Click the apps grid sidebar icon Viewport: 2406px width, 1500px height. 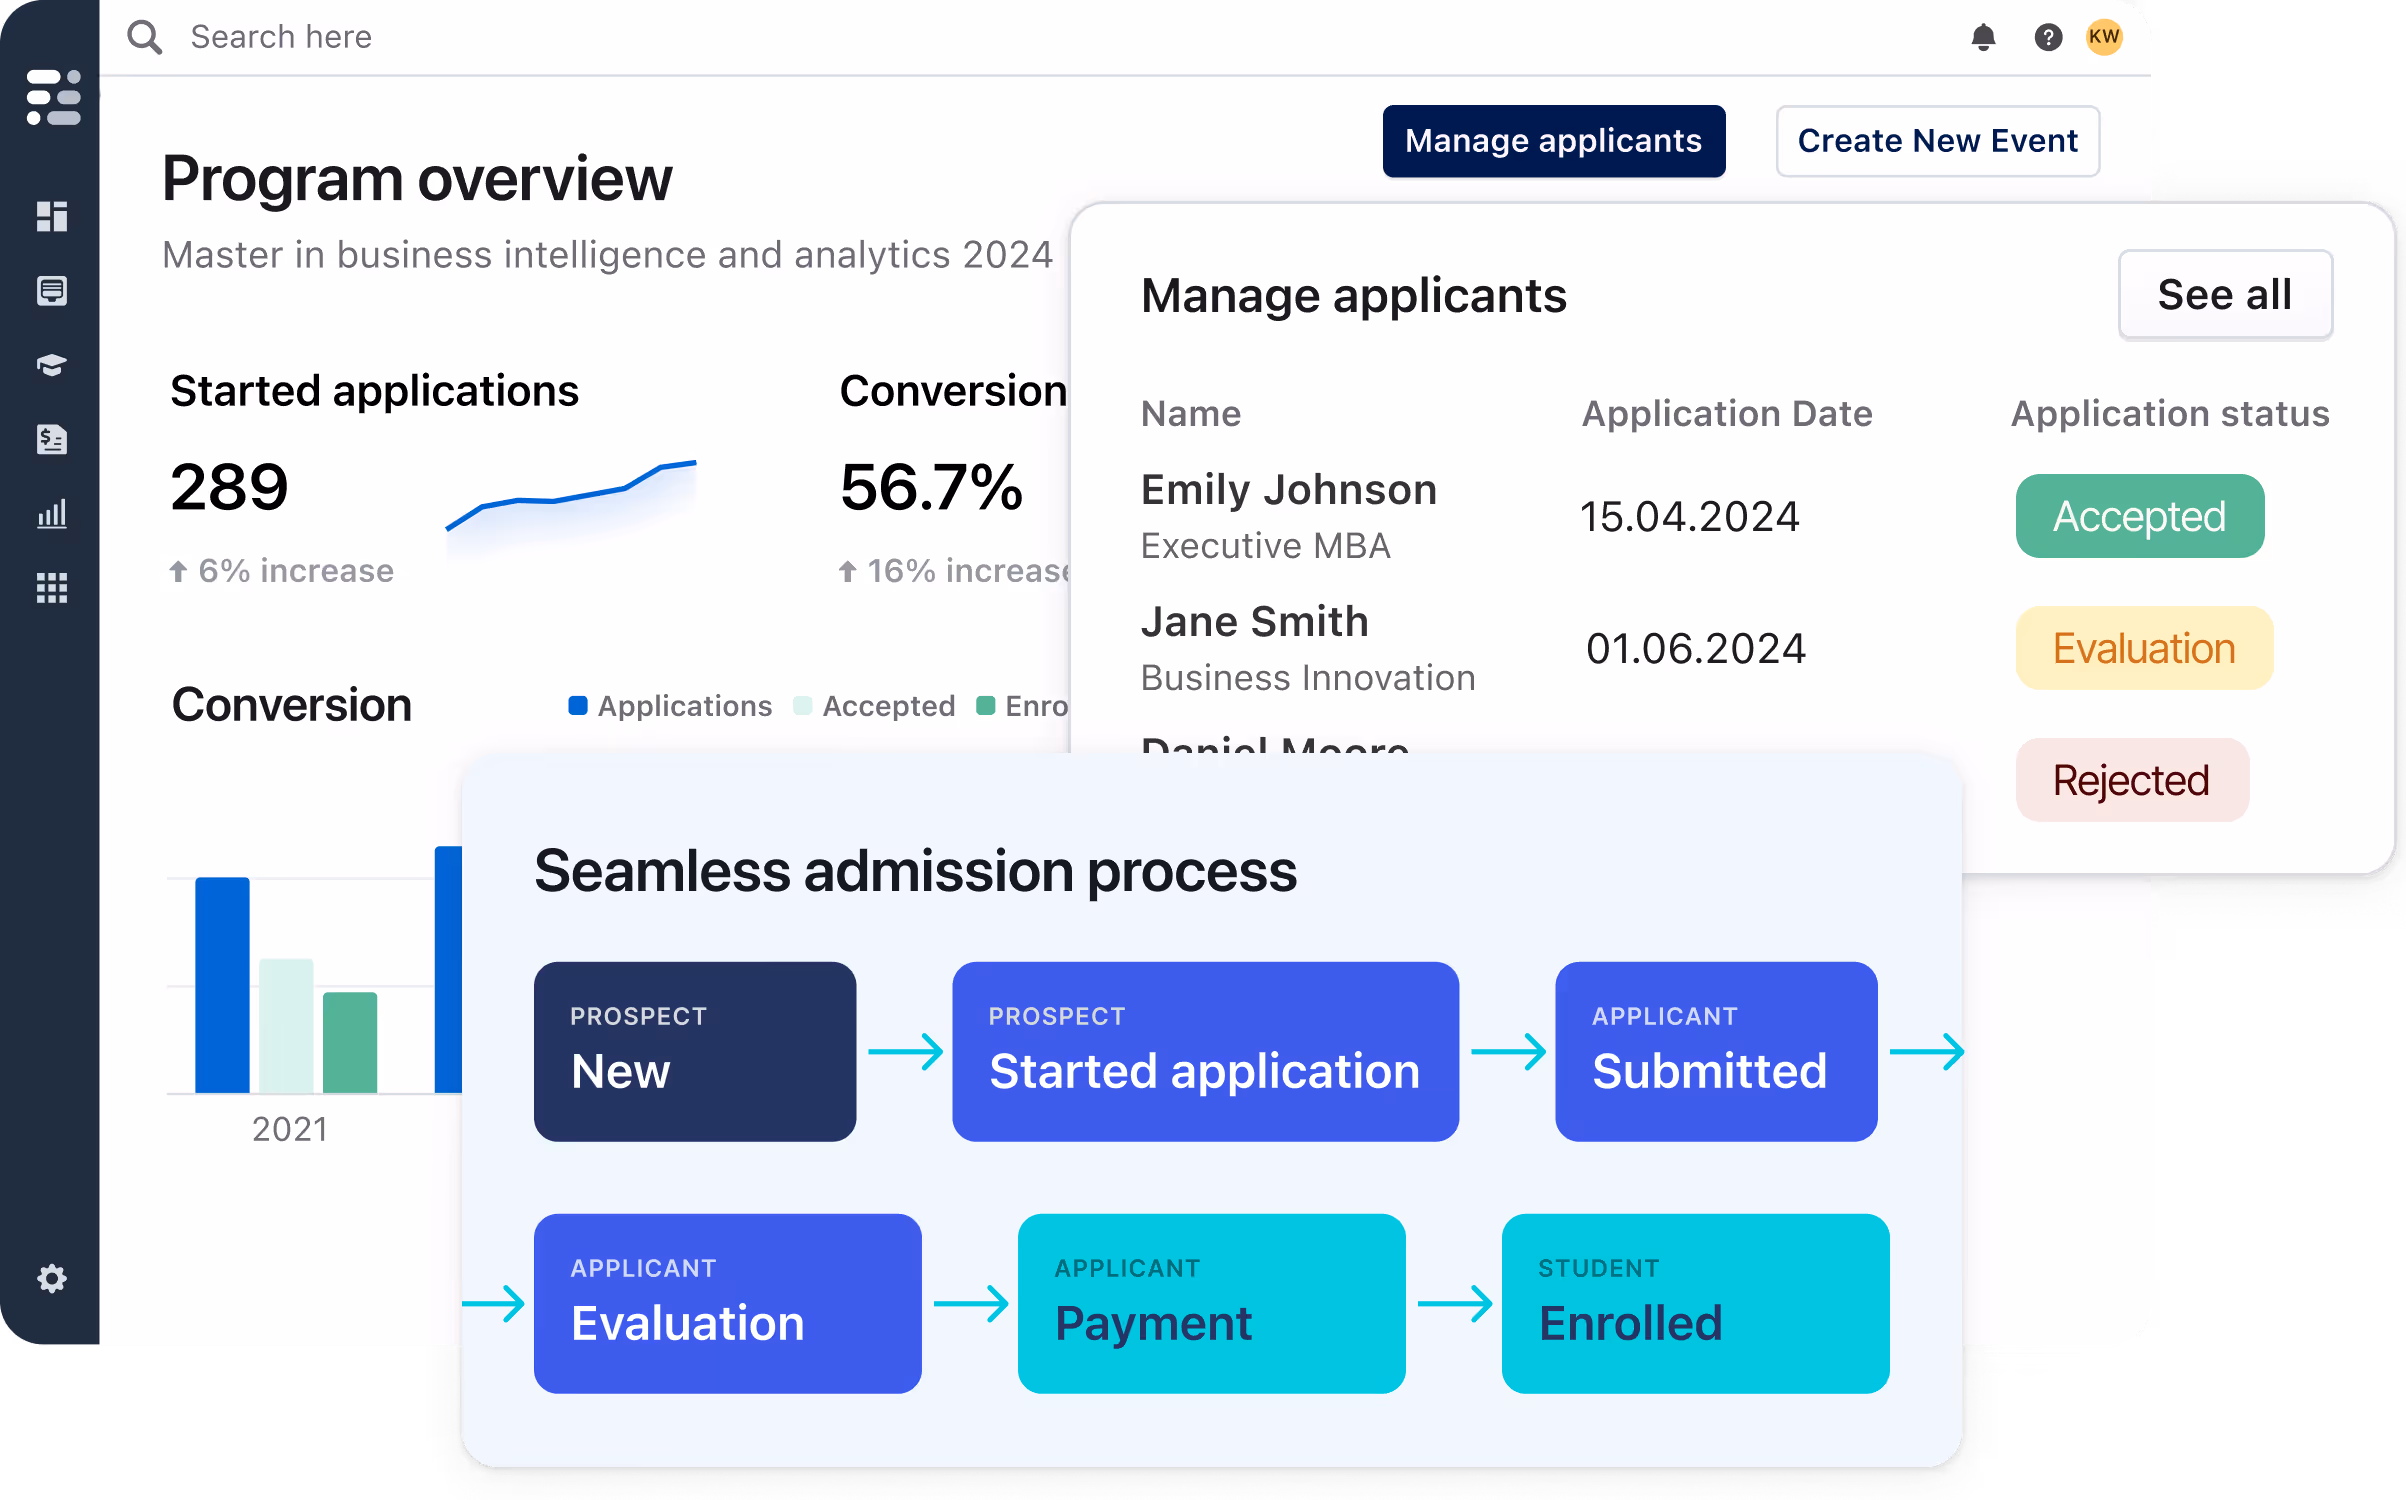tap(52, 588)
